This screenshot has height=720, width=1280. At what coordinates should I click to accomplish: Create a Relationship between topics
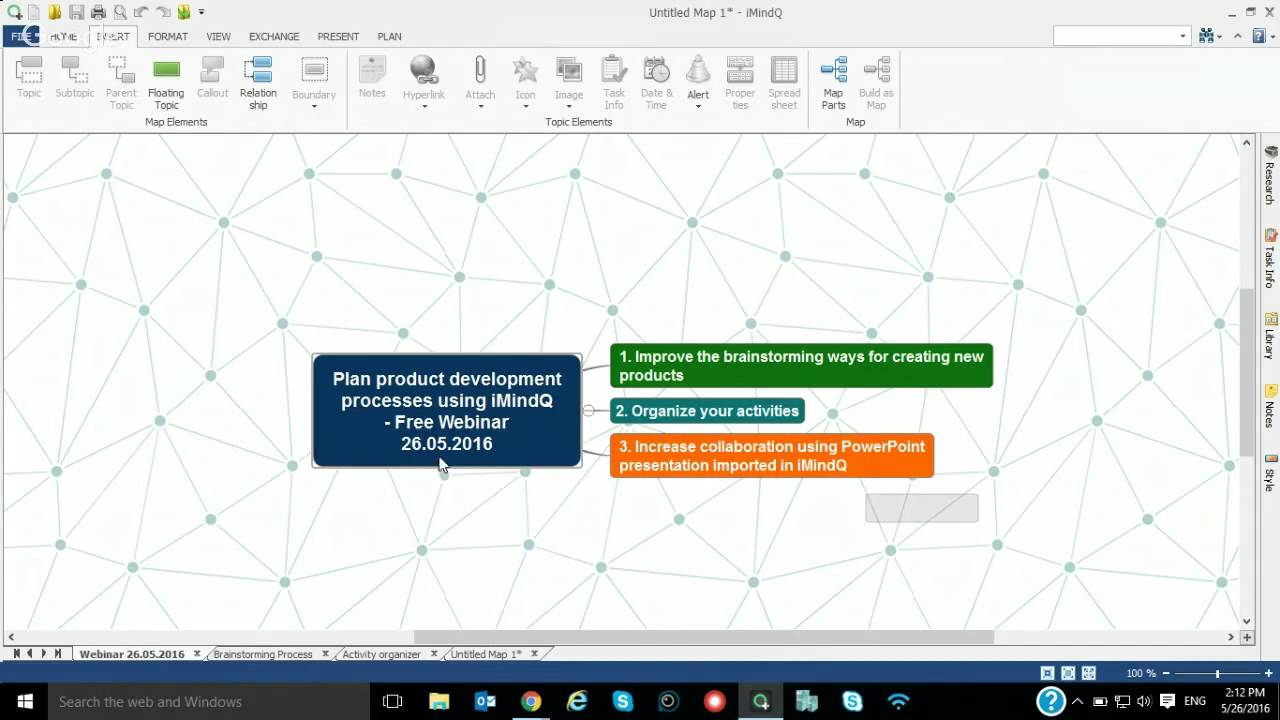pyautogui.click(x=258, y=83)
